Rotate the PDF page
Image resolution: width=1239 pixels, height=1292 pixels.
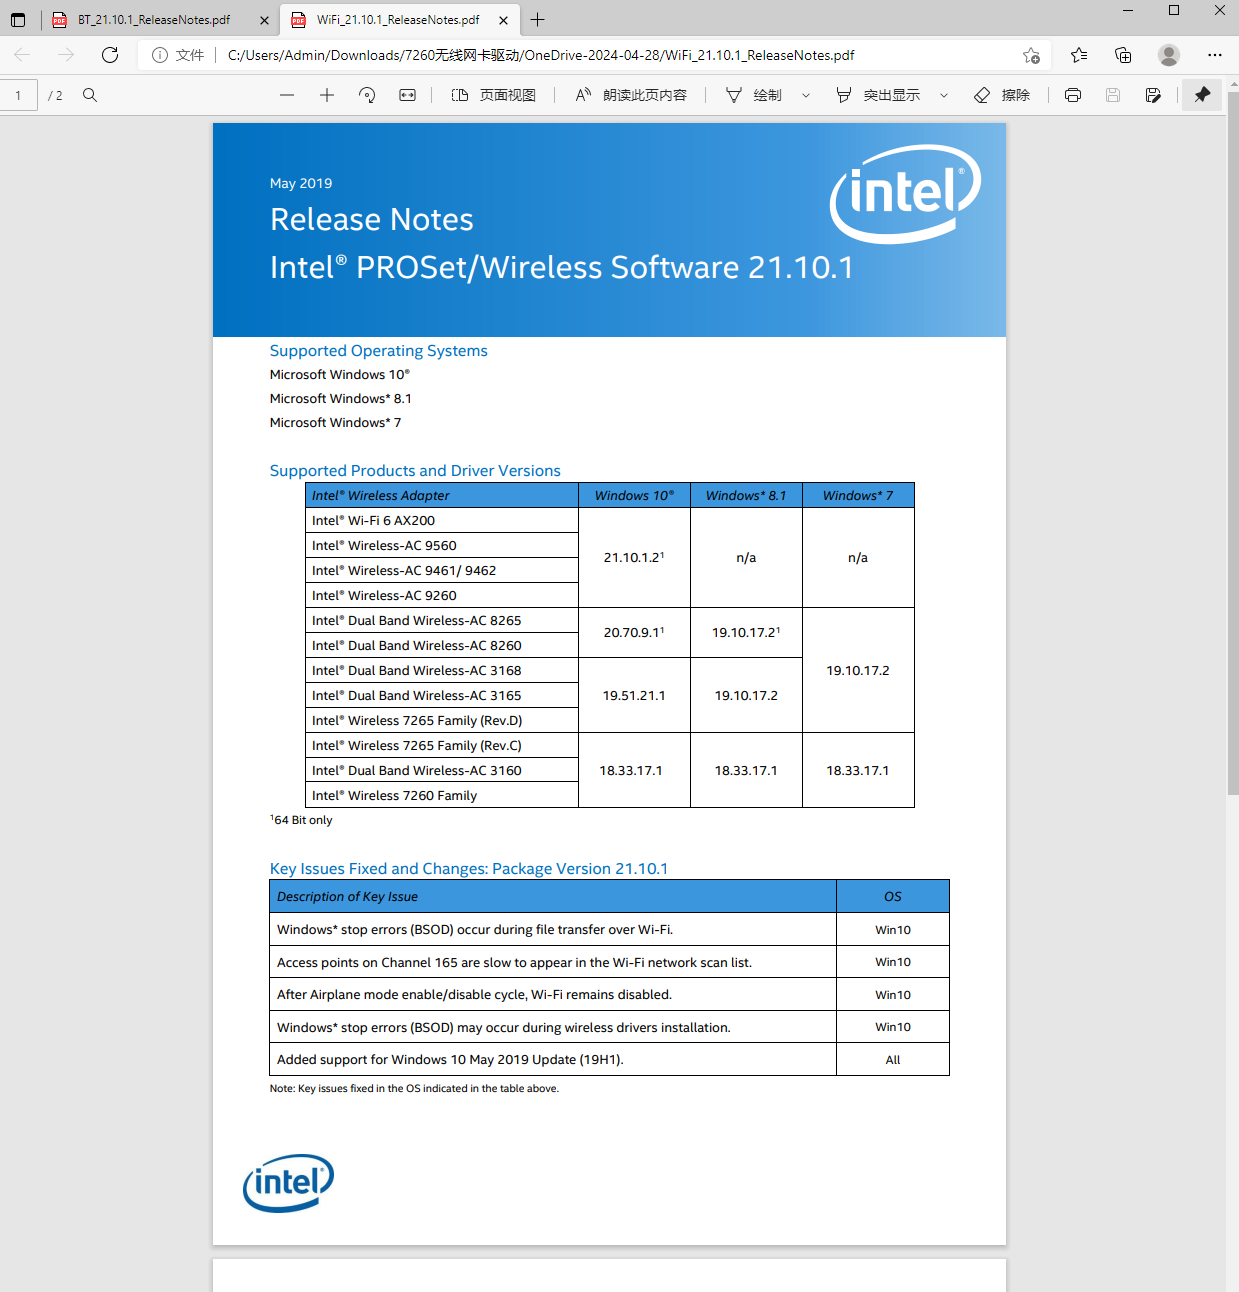[x=367, y=95]
